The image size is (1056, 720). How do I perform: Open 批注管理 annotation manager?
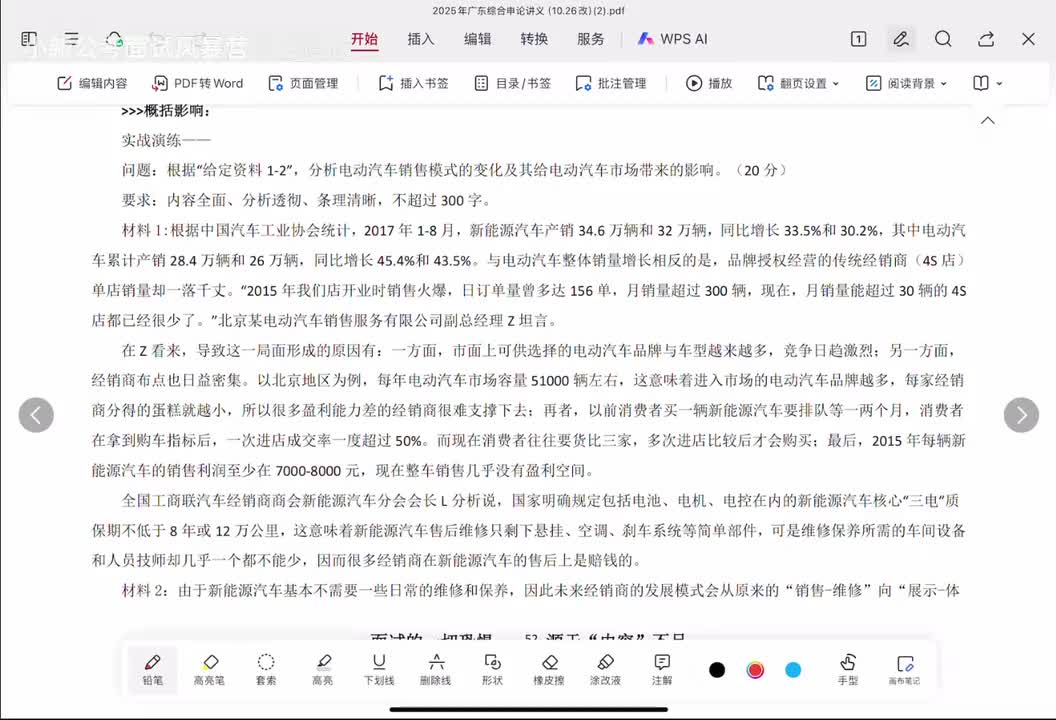tap(611, 84)
